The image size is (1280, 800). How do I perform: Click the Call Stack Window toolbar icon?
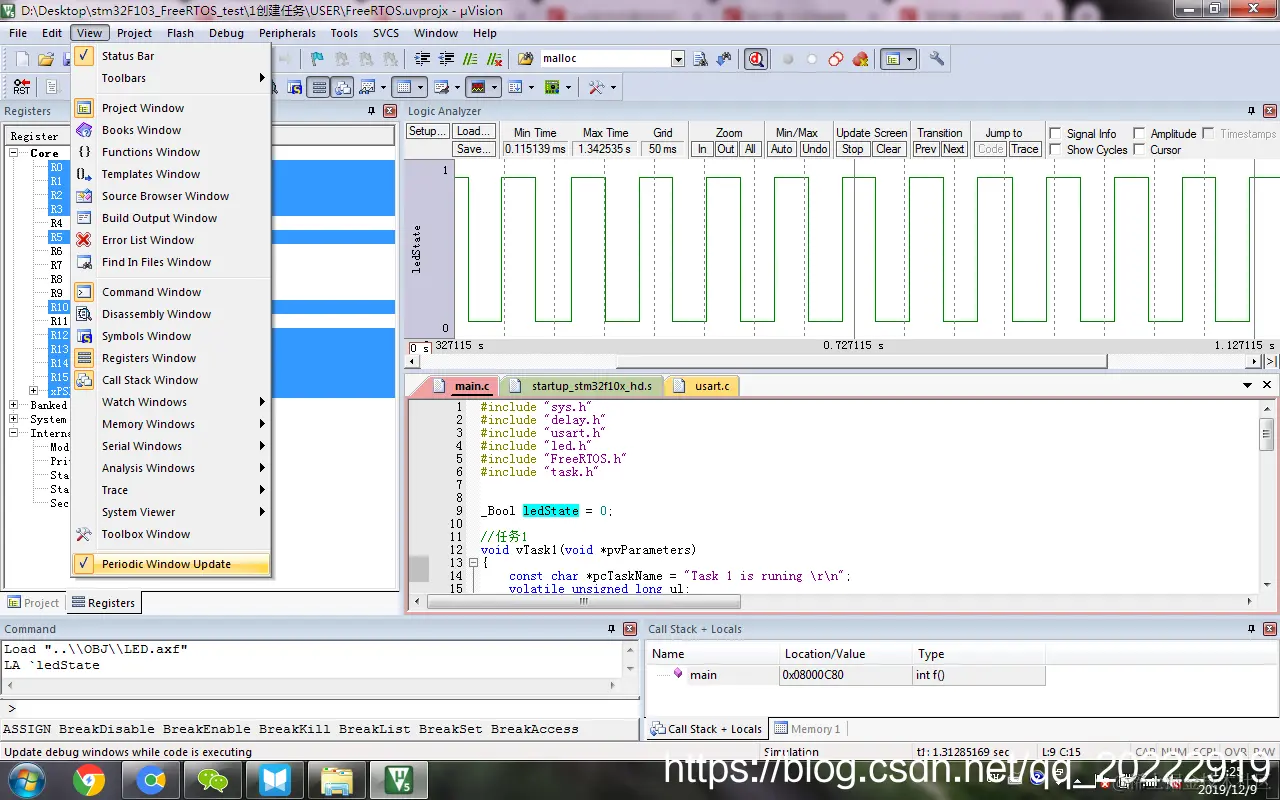pyautogui.click(x=343, y=87)
